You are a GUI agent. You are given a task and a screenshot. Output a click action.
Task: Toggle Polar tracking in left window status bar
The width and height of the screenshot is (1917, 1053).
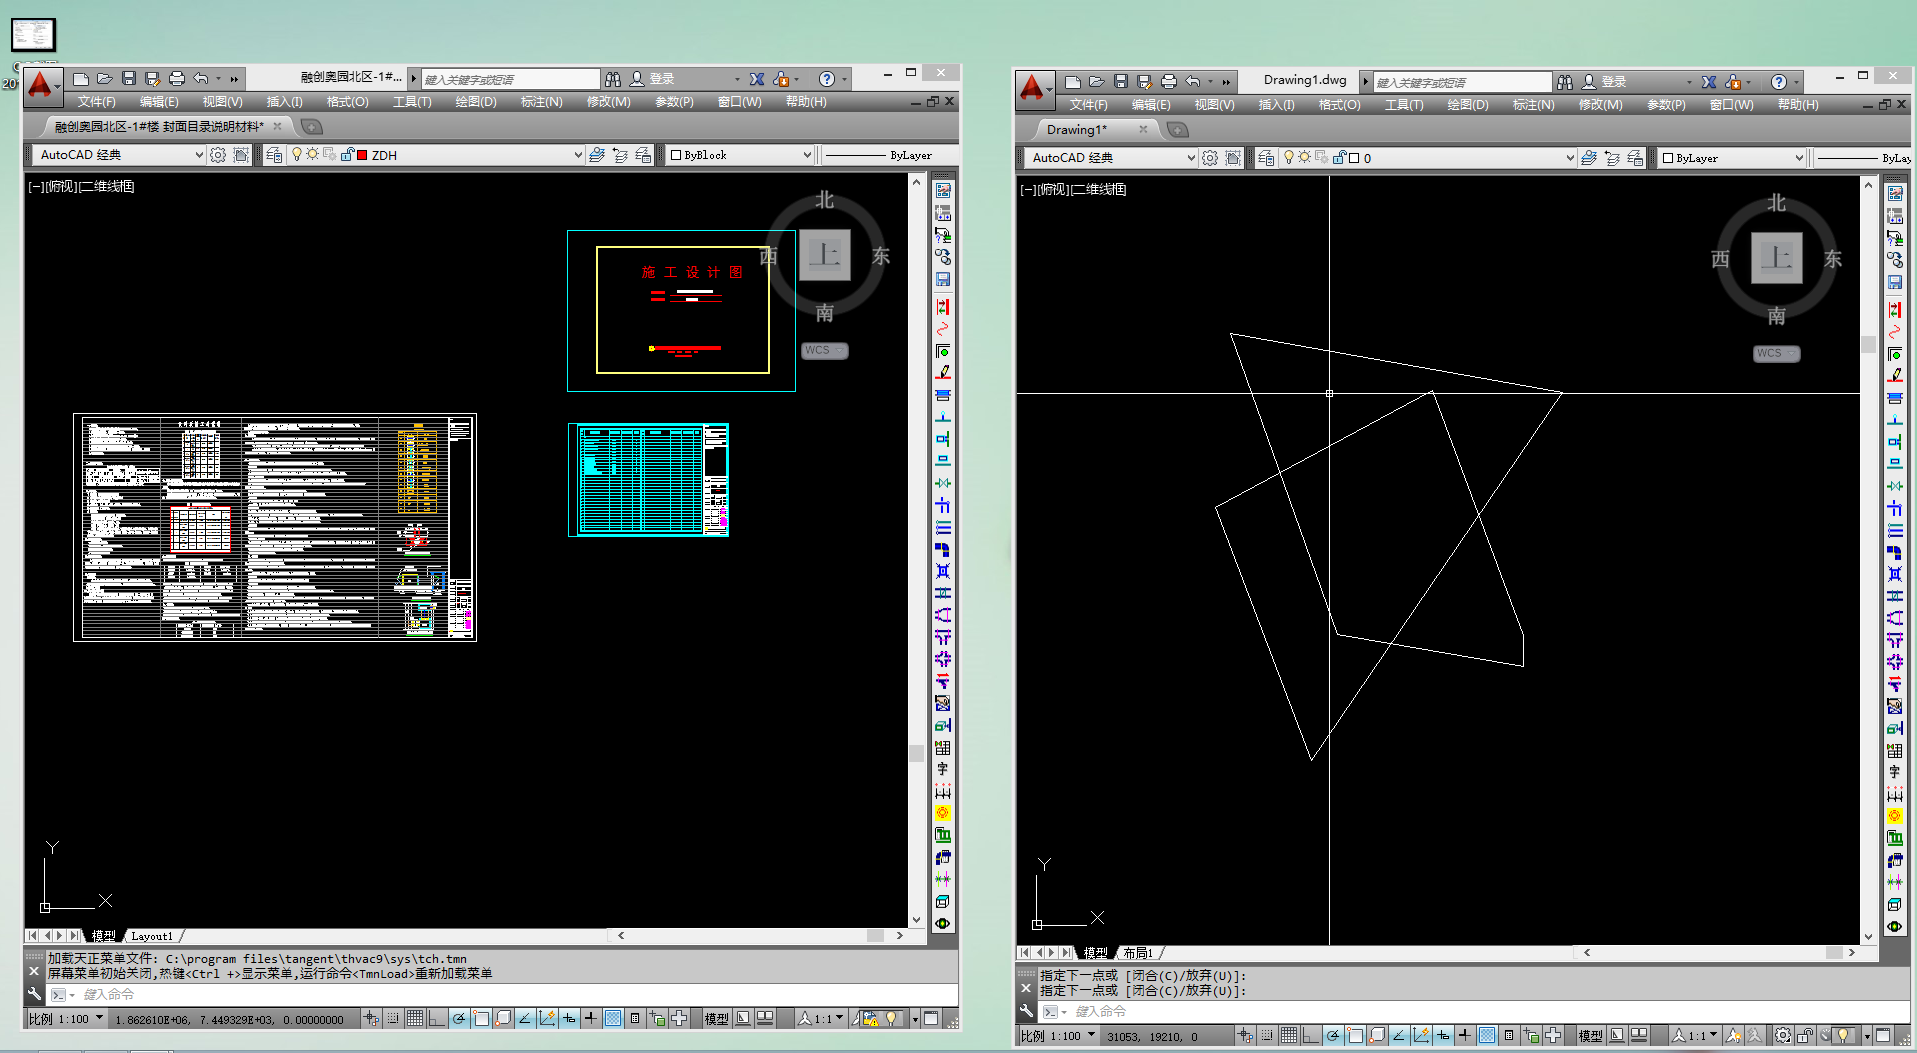point(459,1019)
